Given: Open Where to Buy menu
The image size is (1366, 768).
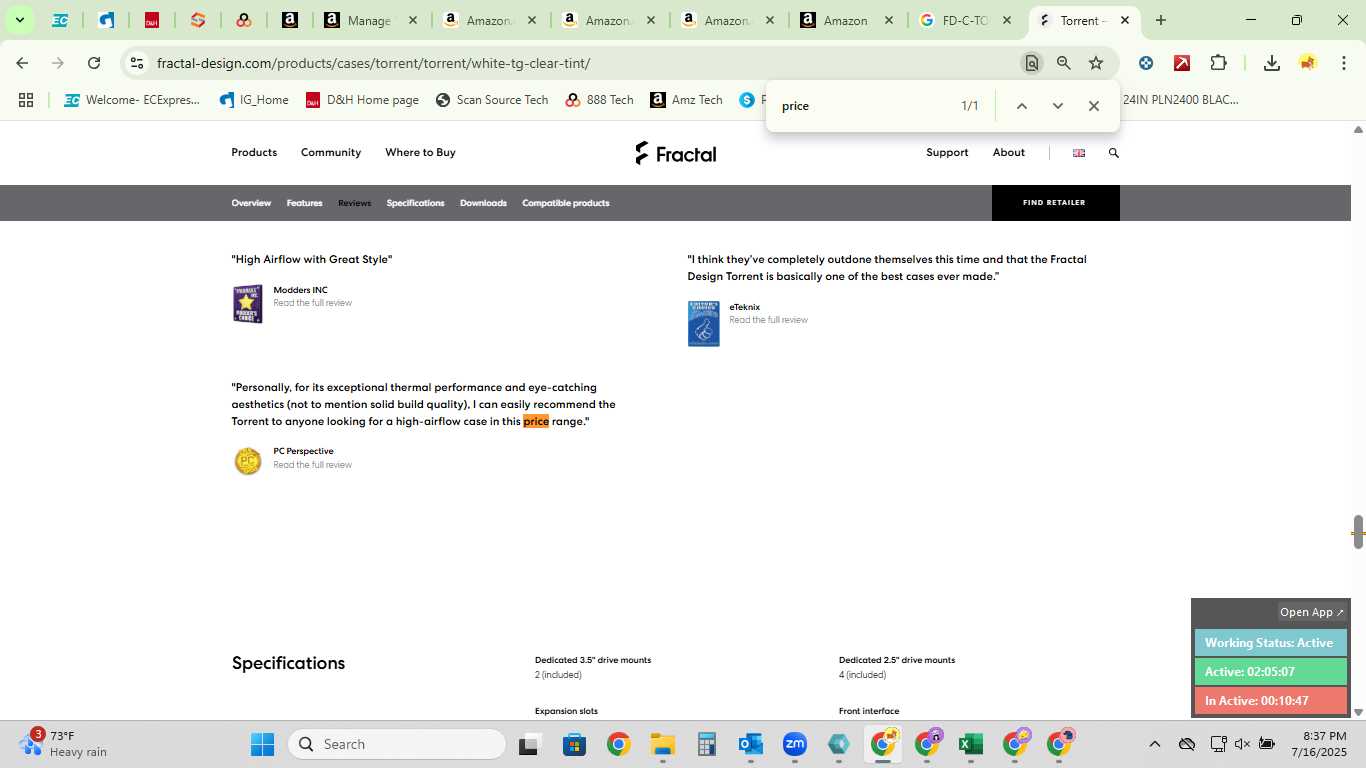Looking at the screenshot, I should pyautogui.click(x=420, y=152).
